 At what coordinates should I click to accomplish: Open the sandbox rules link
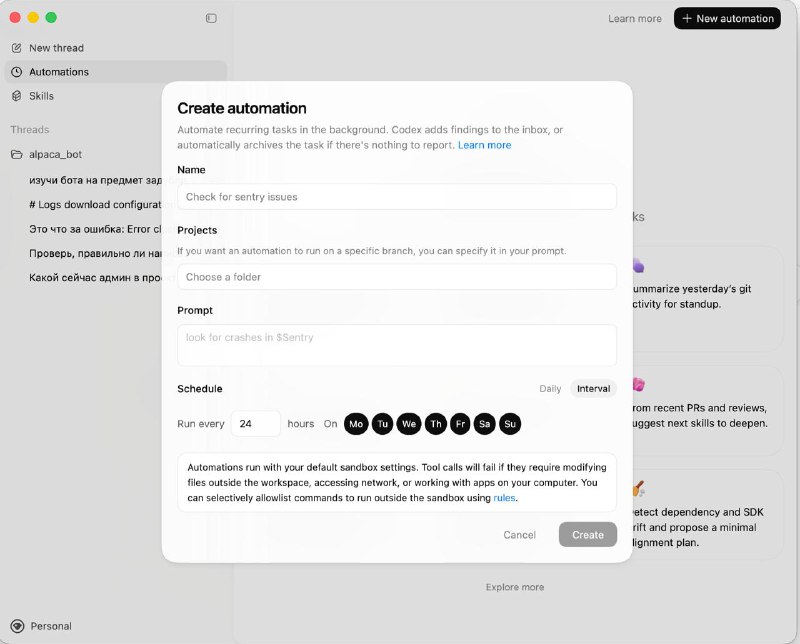click(504, 497)
